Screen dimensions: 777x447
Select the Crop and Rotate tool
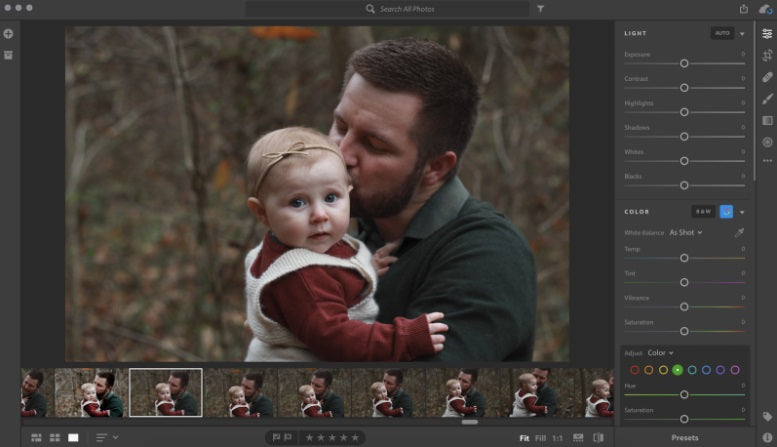tap(767, 56)
